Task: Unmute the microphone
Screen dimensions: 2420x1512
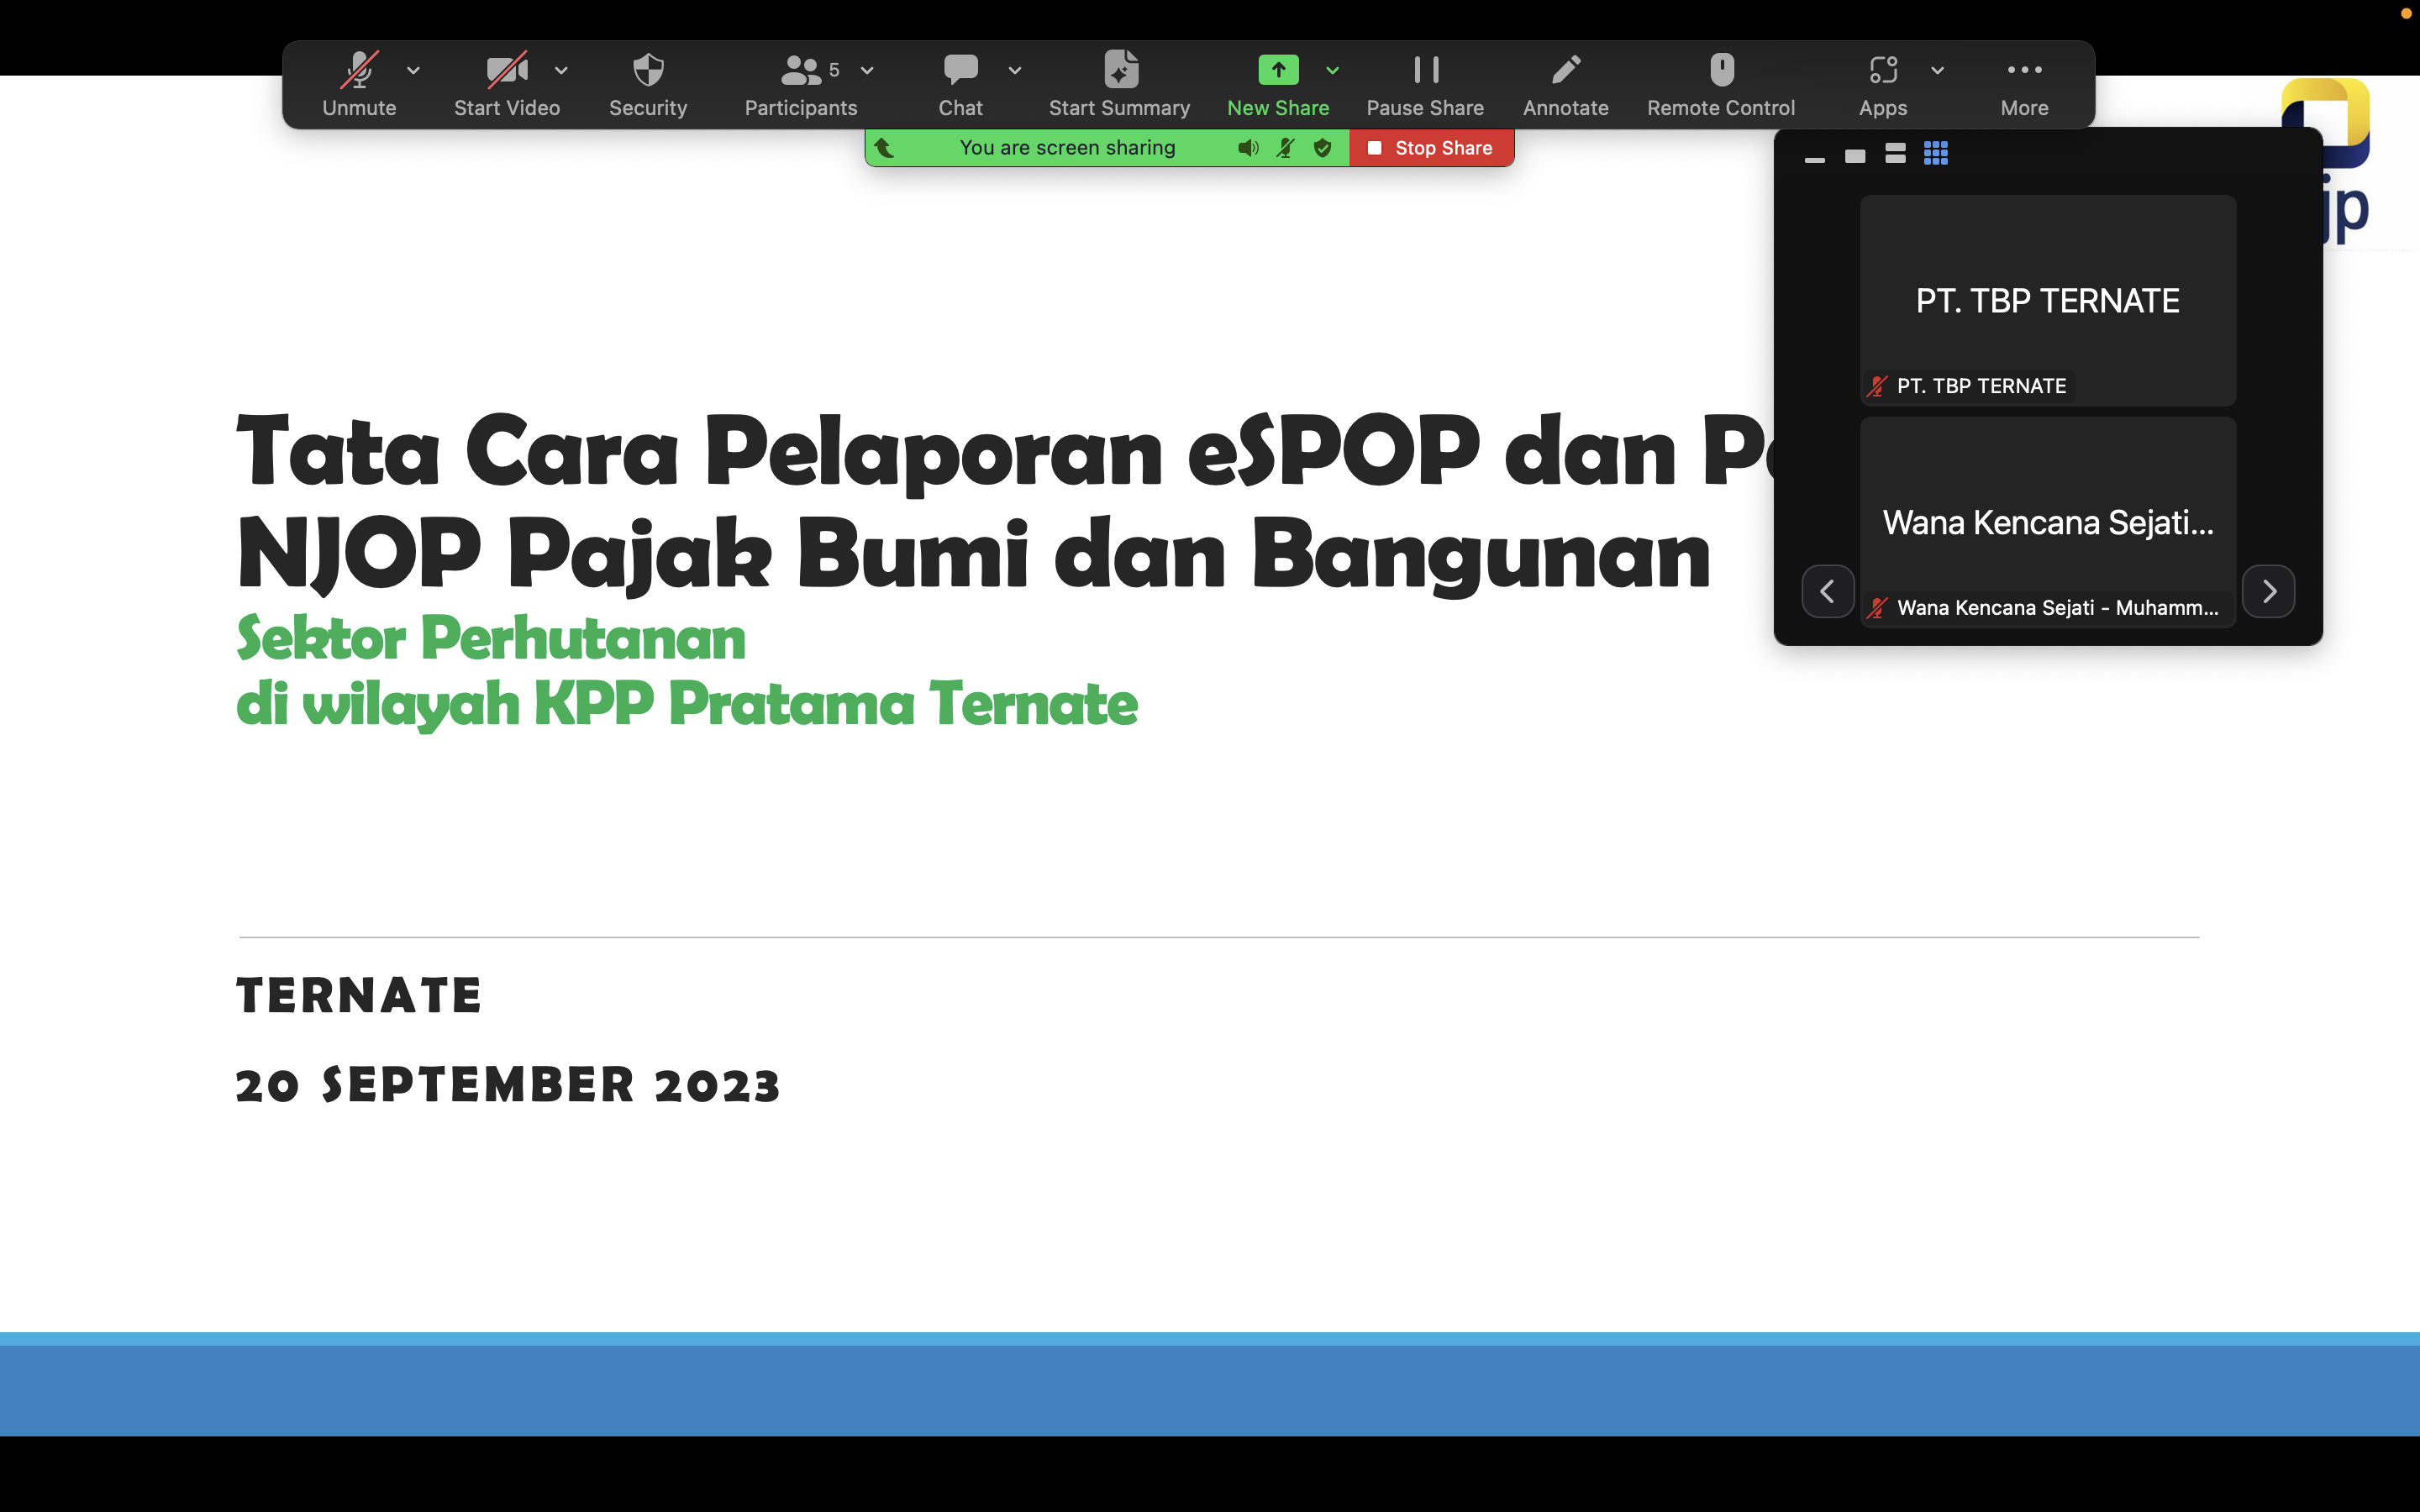Action: (x=359, y=70)
